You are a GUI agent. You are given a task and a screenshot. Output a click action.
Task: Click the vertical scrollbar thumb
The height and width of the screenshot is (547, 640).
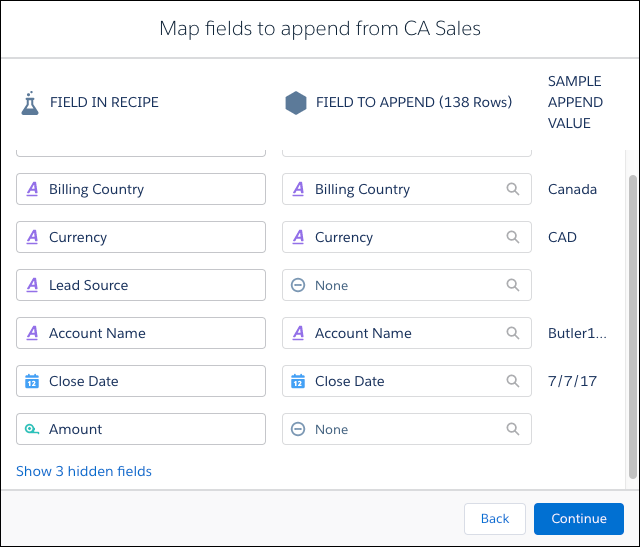coord(633,327)
